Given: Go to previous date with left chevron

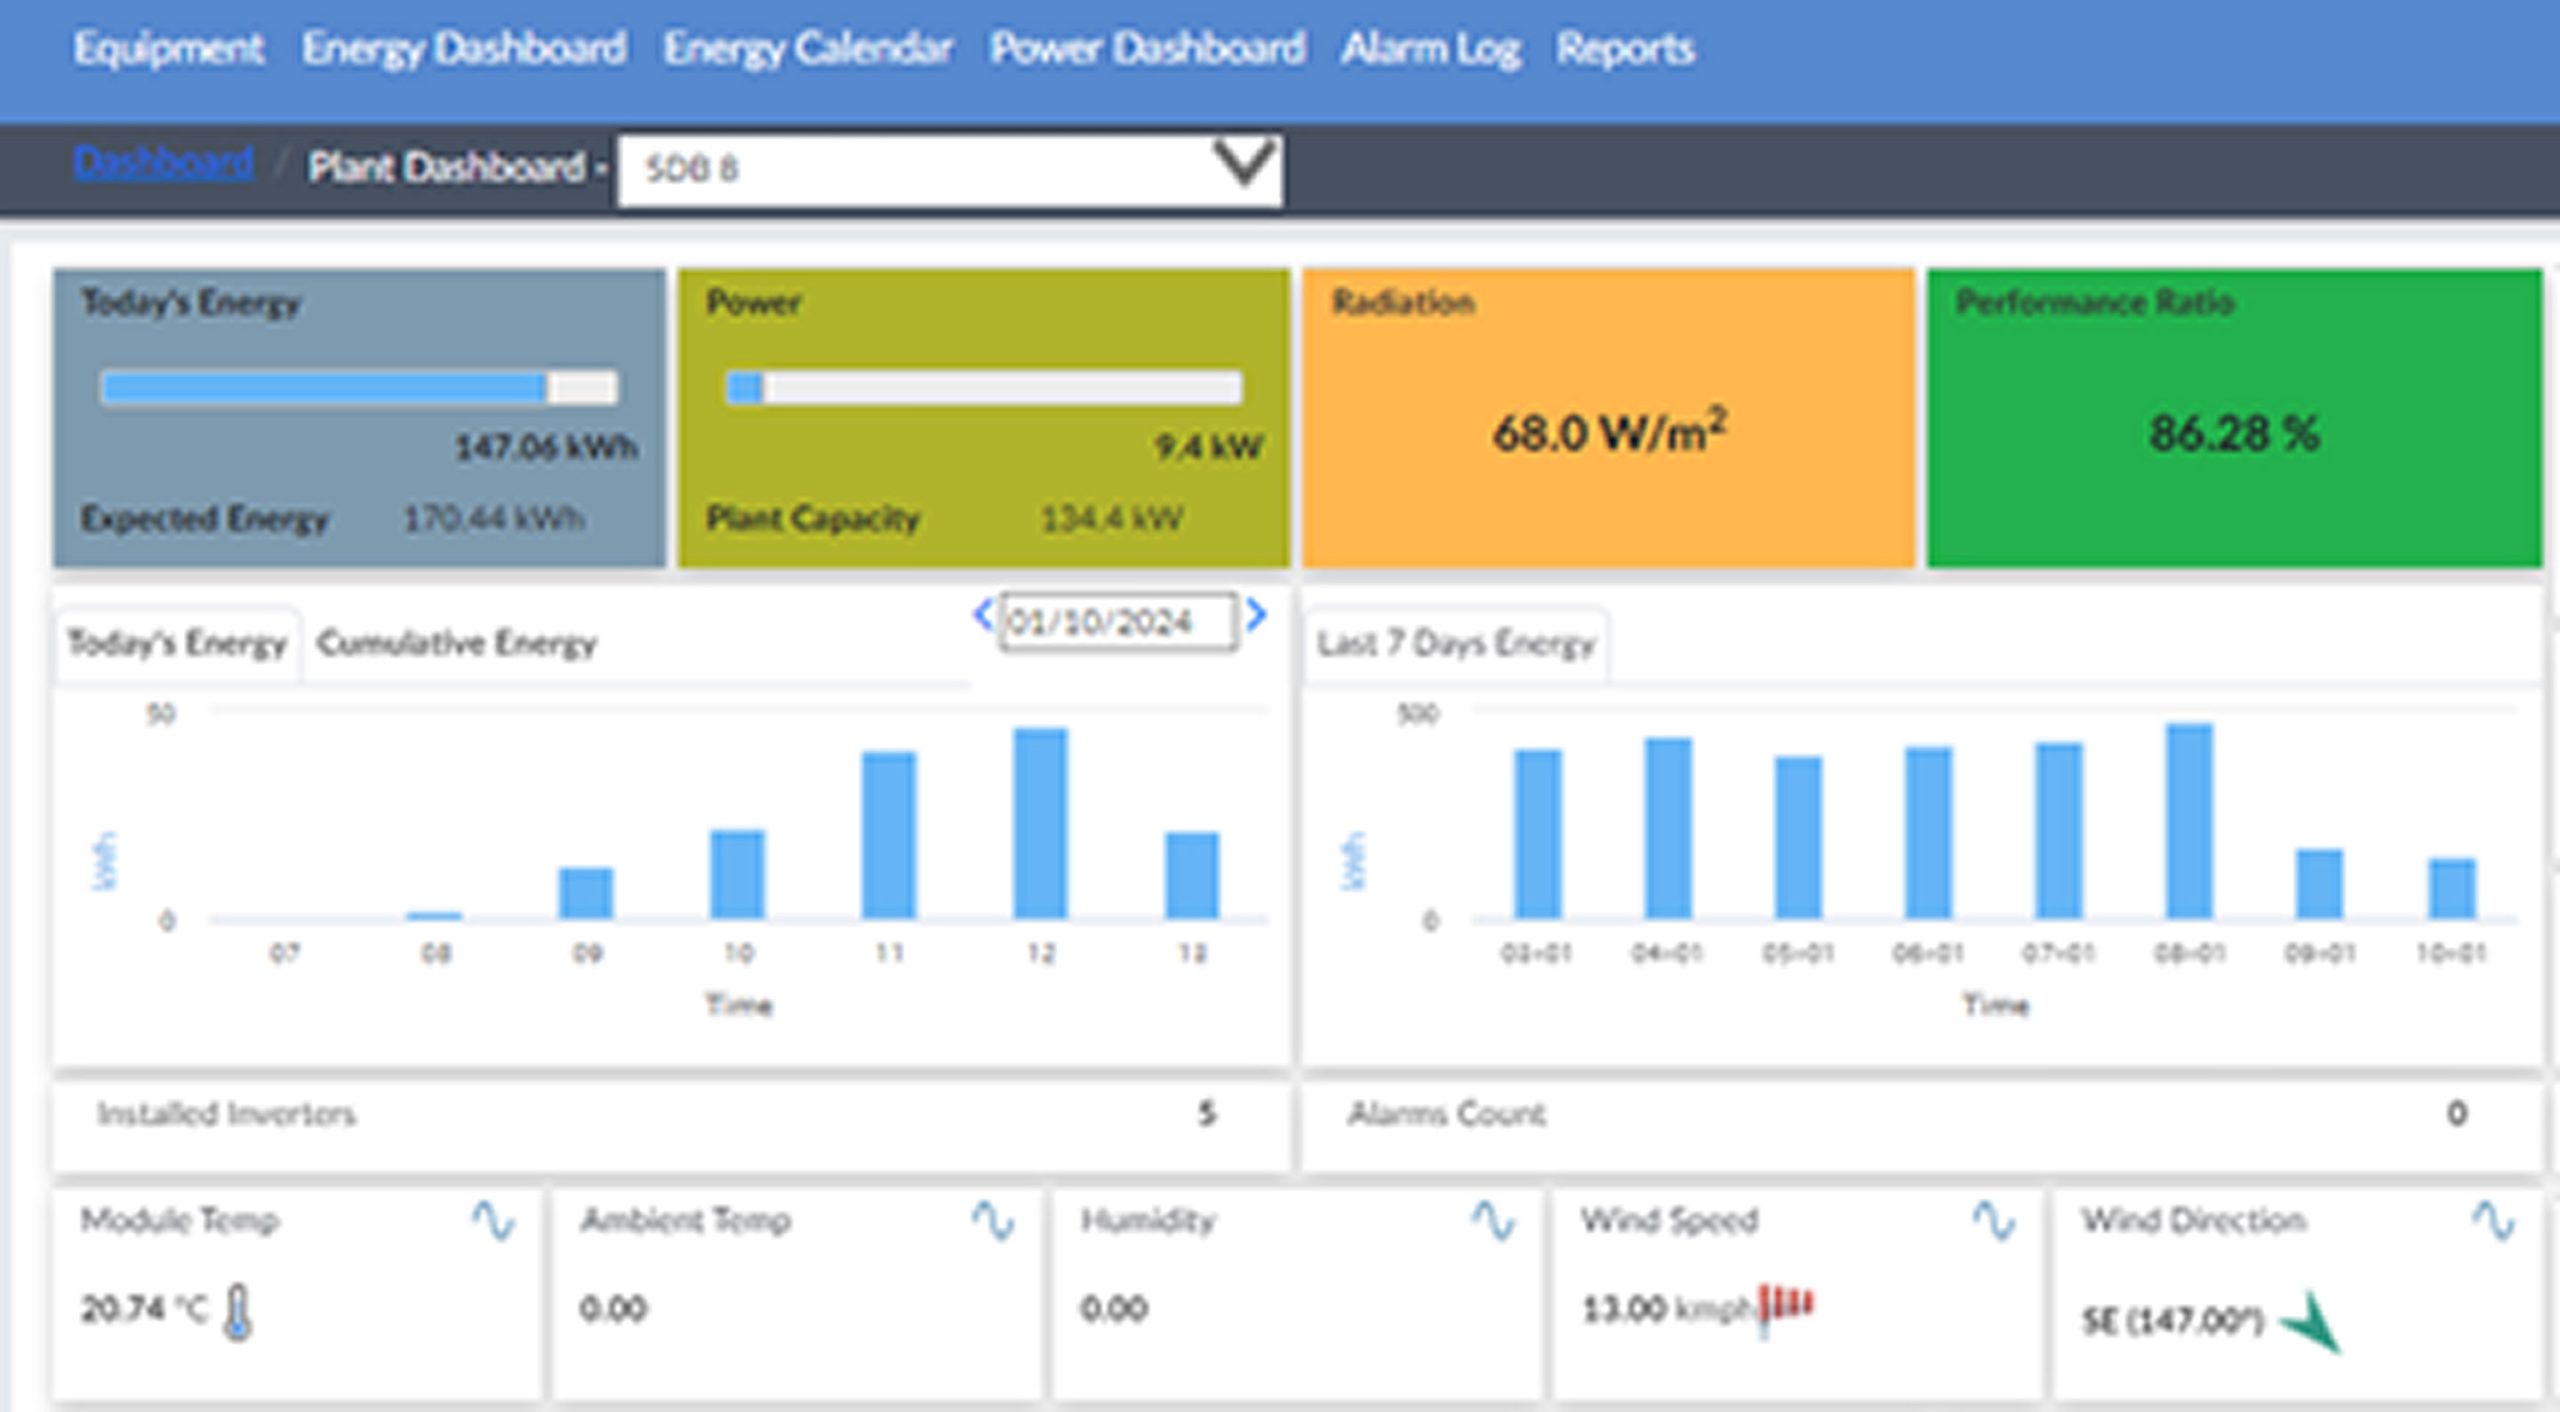Looking at the screenshot, I should [x=983, y=614].
